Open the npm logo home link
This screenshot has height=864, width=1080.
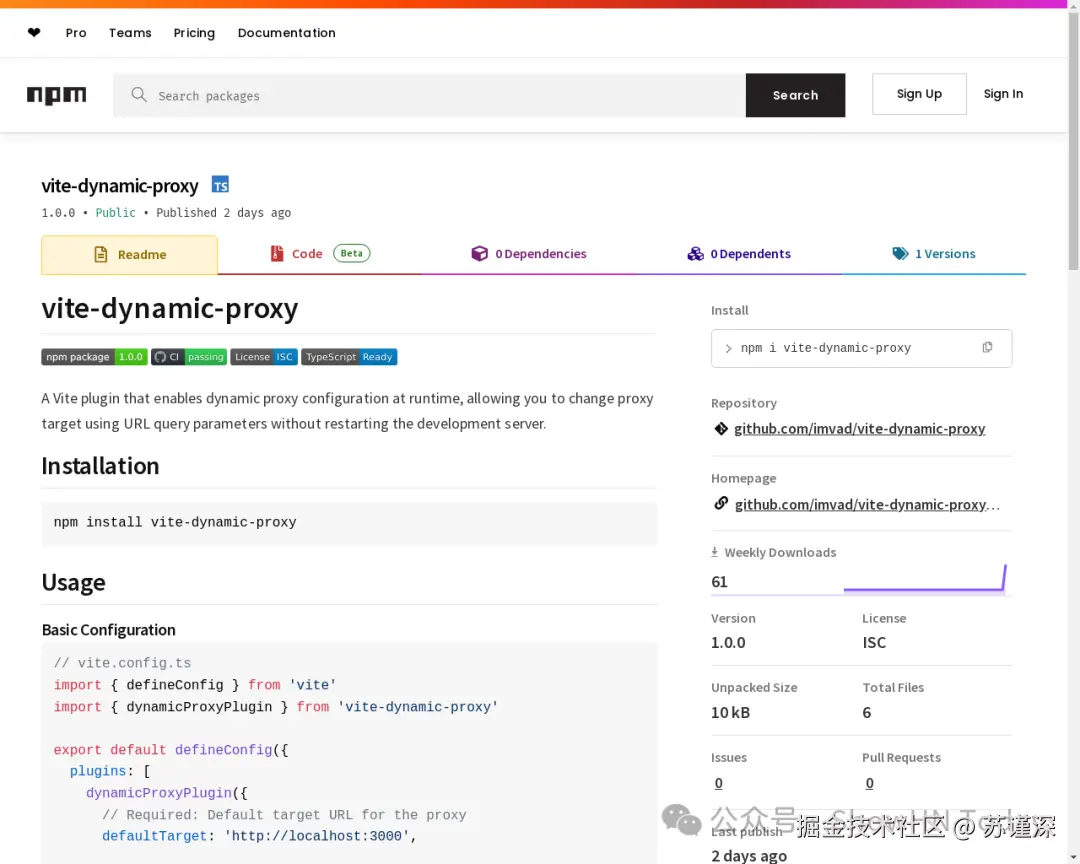[x=56, y=95]
